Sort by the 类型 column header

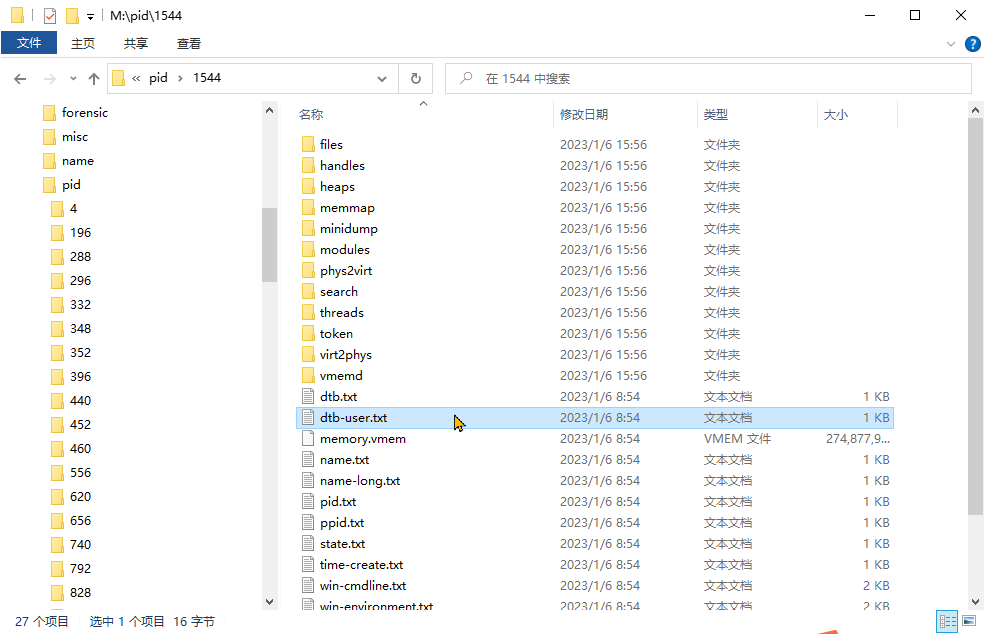coord(716,114)
